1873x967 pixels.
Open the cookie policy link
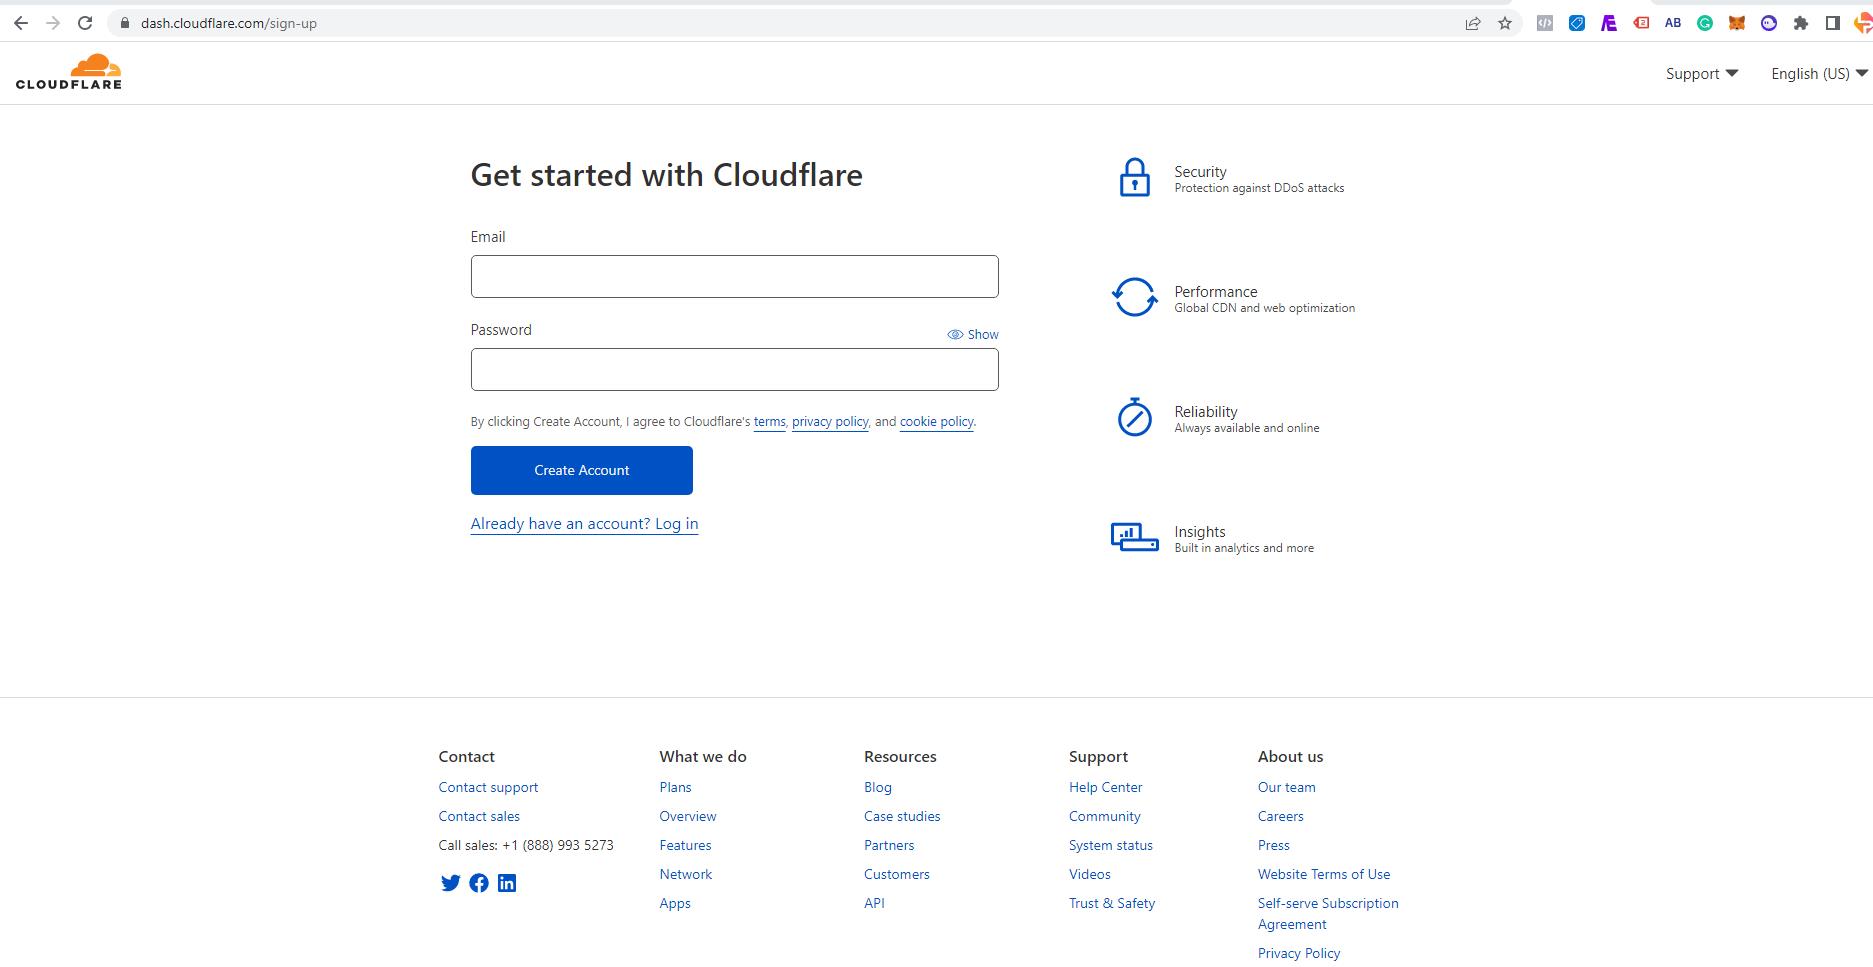(936, 422)
